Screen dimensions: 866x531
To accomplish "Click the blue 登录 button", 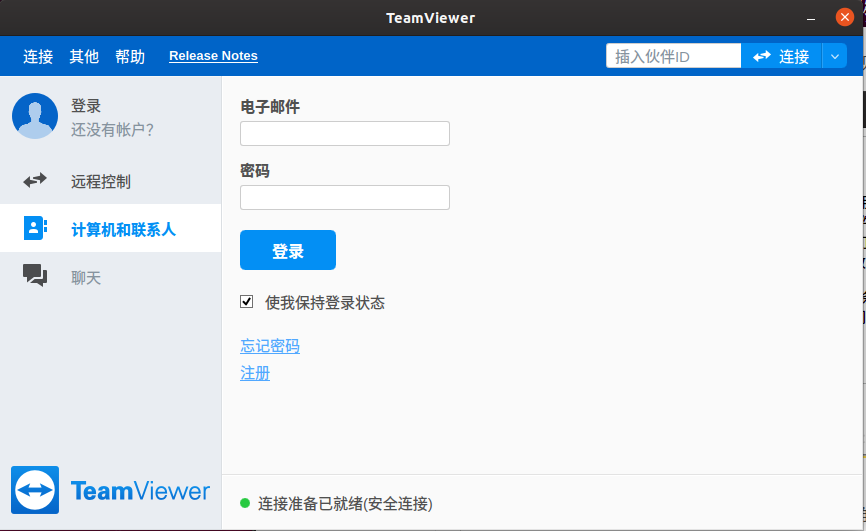I will point(288,250).
